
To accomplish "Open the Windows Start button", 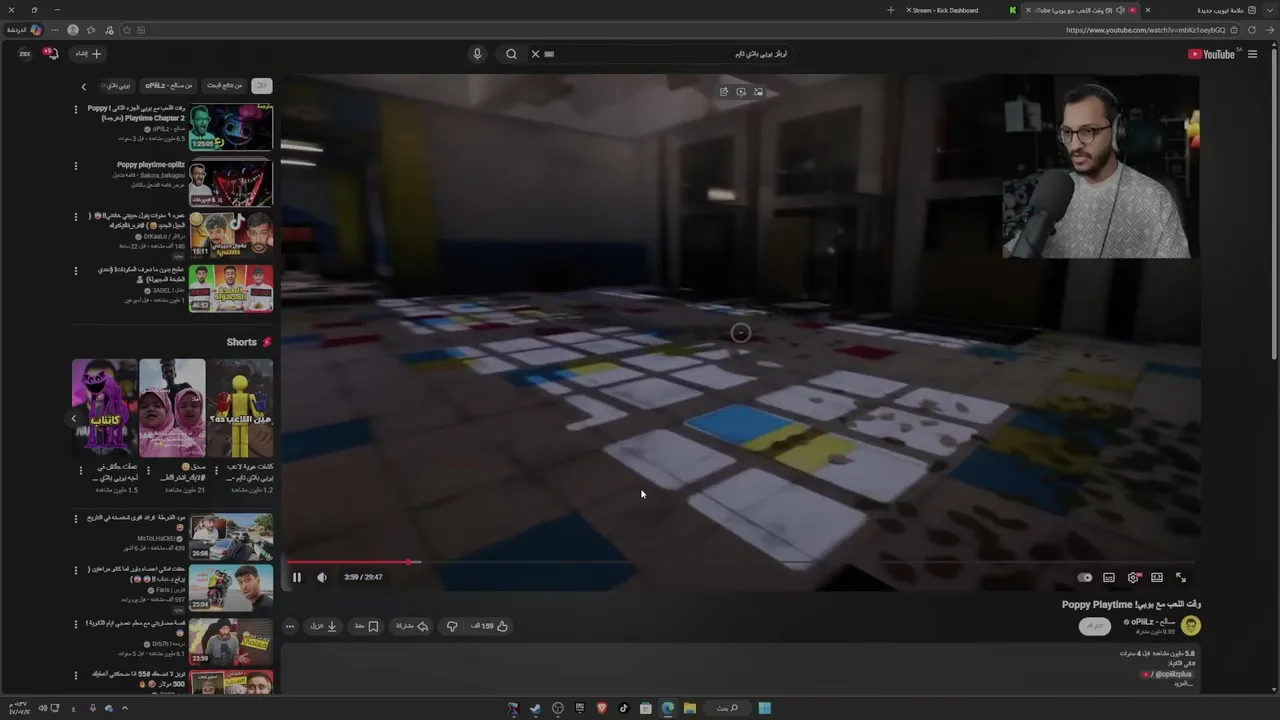I will point(765,708).
